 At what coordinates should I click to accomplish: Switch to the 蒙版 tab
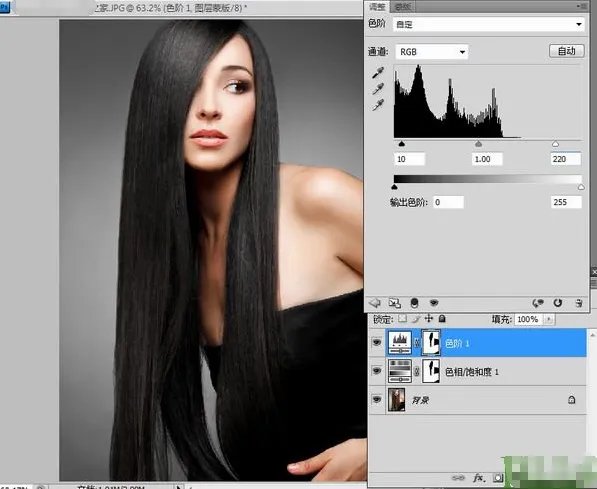pyautogui.click(x=402, y=6)
